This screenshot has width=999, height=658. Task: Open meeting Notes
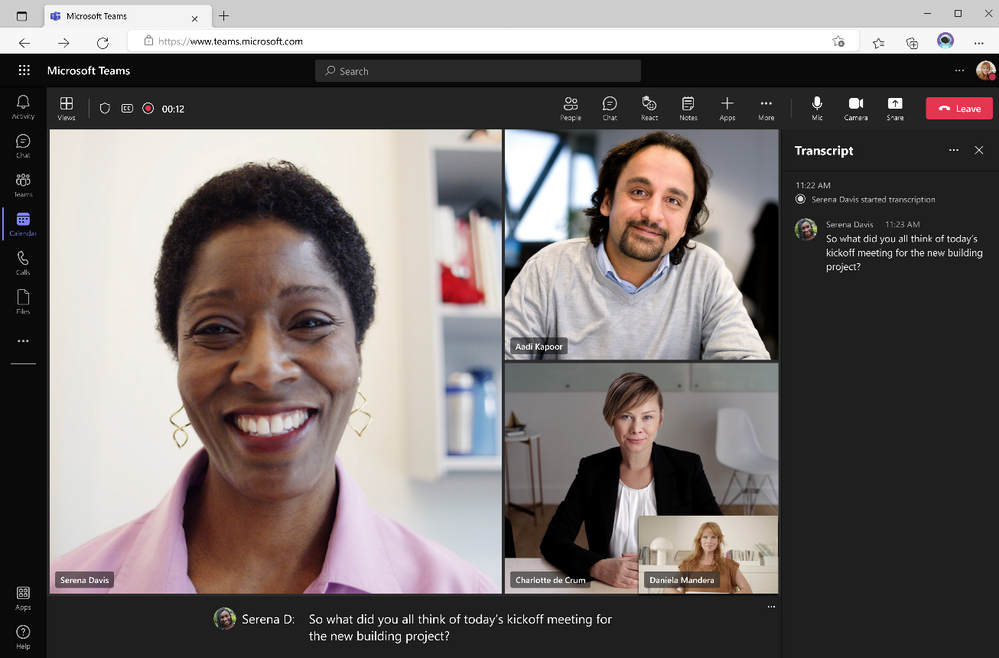point(688,108)
